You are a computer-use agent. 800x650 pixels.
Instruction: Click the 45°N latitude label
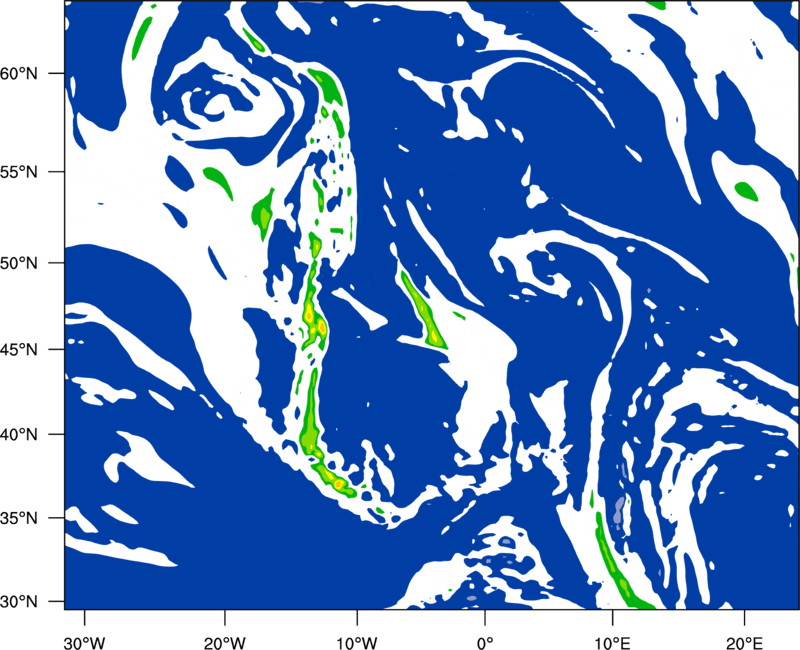pyautogui.click(x=19, y=349)
